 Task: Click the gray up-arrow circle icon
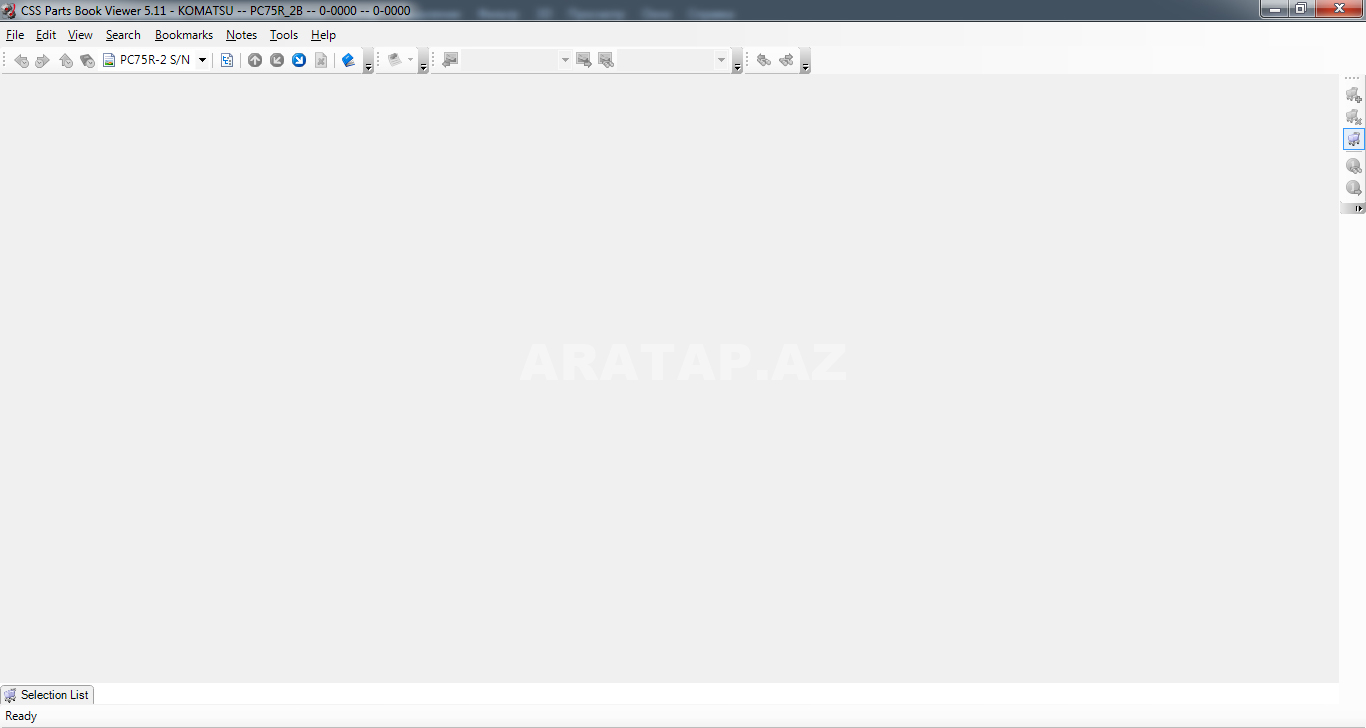pyautogui.click(x=255, y=60)
